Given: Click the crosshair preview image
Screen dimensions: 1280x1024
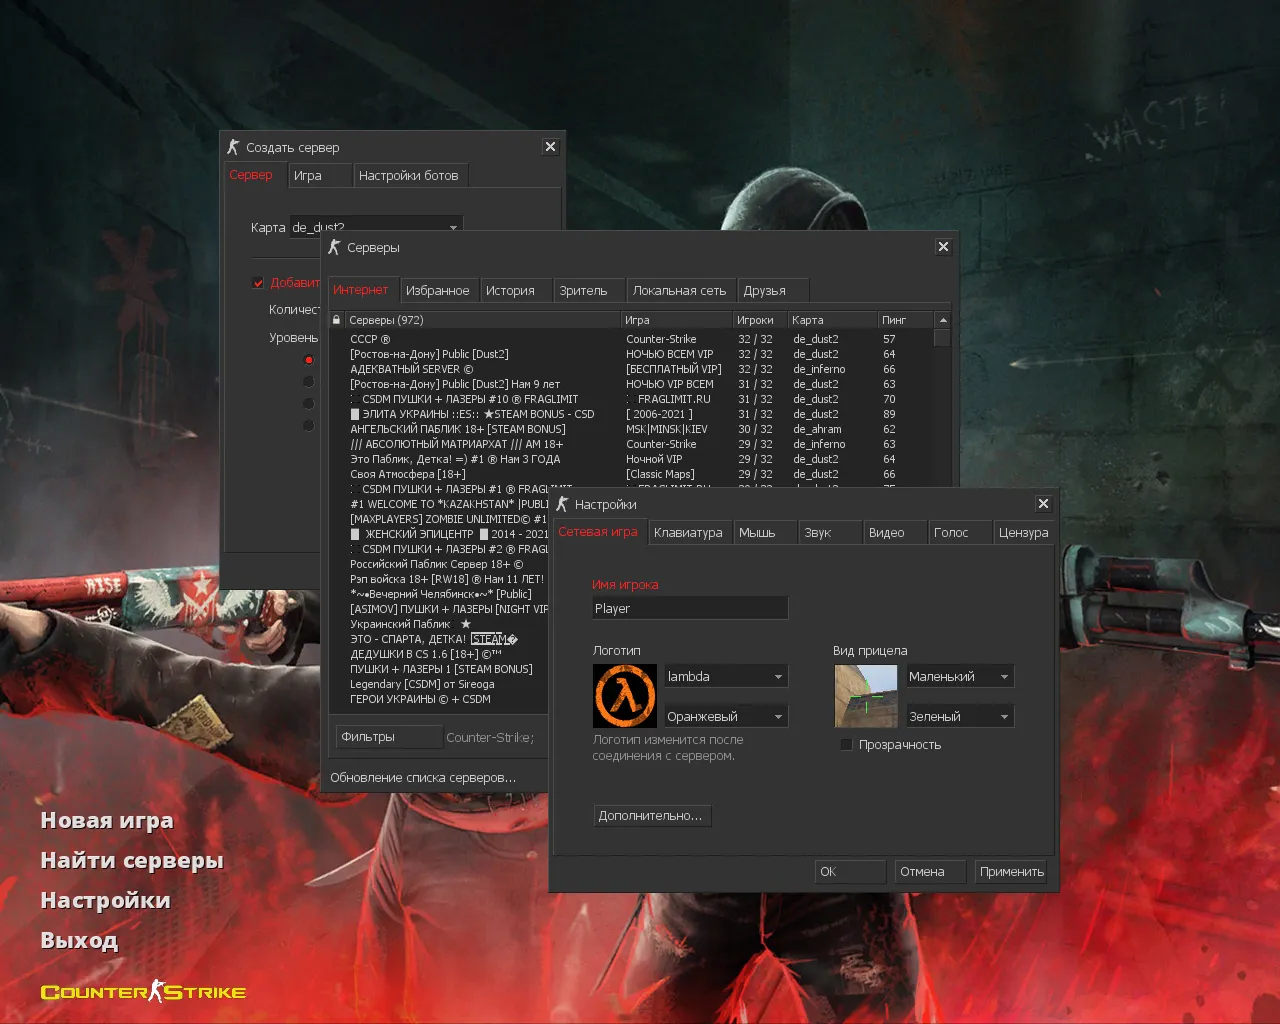Looking at the screenshot, I should pos(866,696).
